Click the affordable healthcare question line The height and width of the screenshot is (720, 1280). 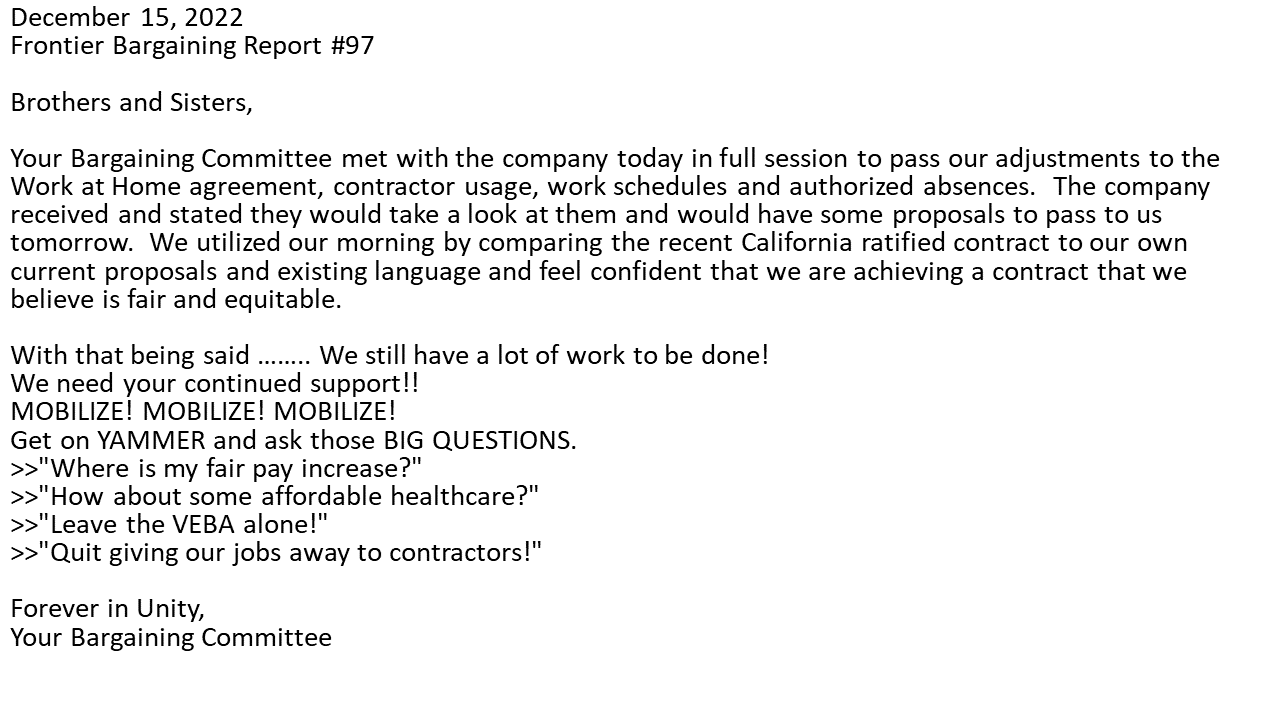pyautogui.click(x=275, y=495)
